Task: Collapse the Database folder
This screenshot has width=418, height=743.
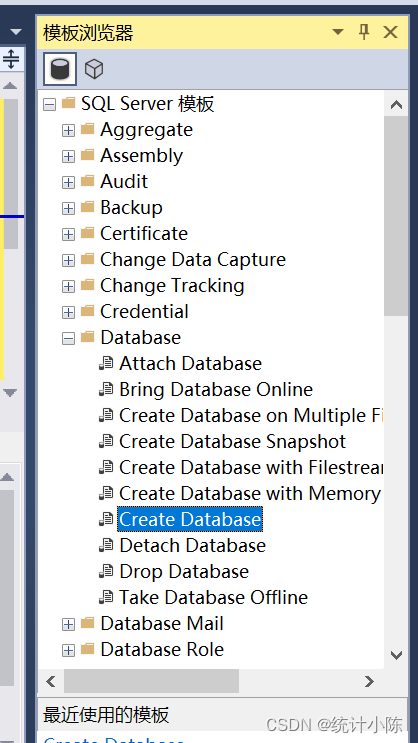Action: pyautogui.click(x=69, y=338)
